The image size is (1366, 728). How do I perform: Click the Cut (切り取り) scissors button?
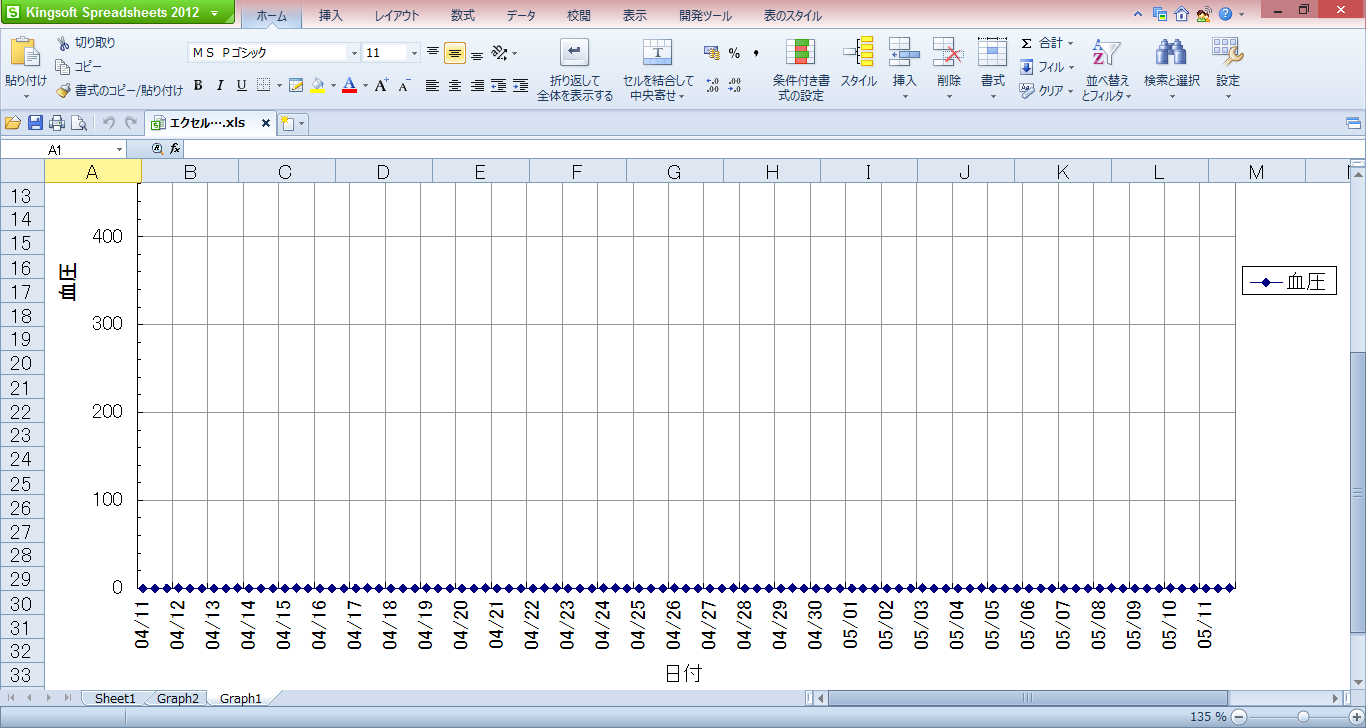86,43
